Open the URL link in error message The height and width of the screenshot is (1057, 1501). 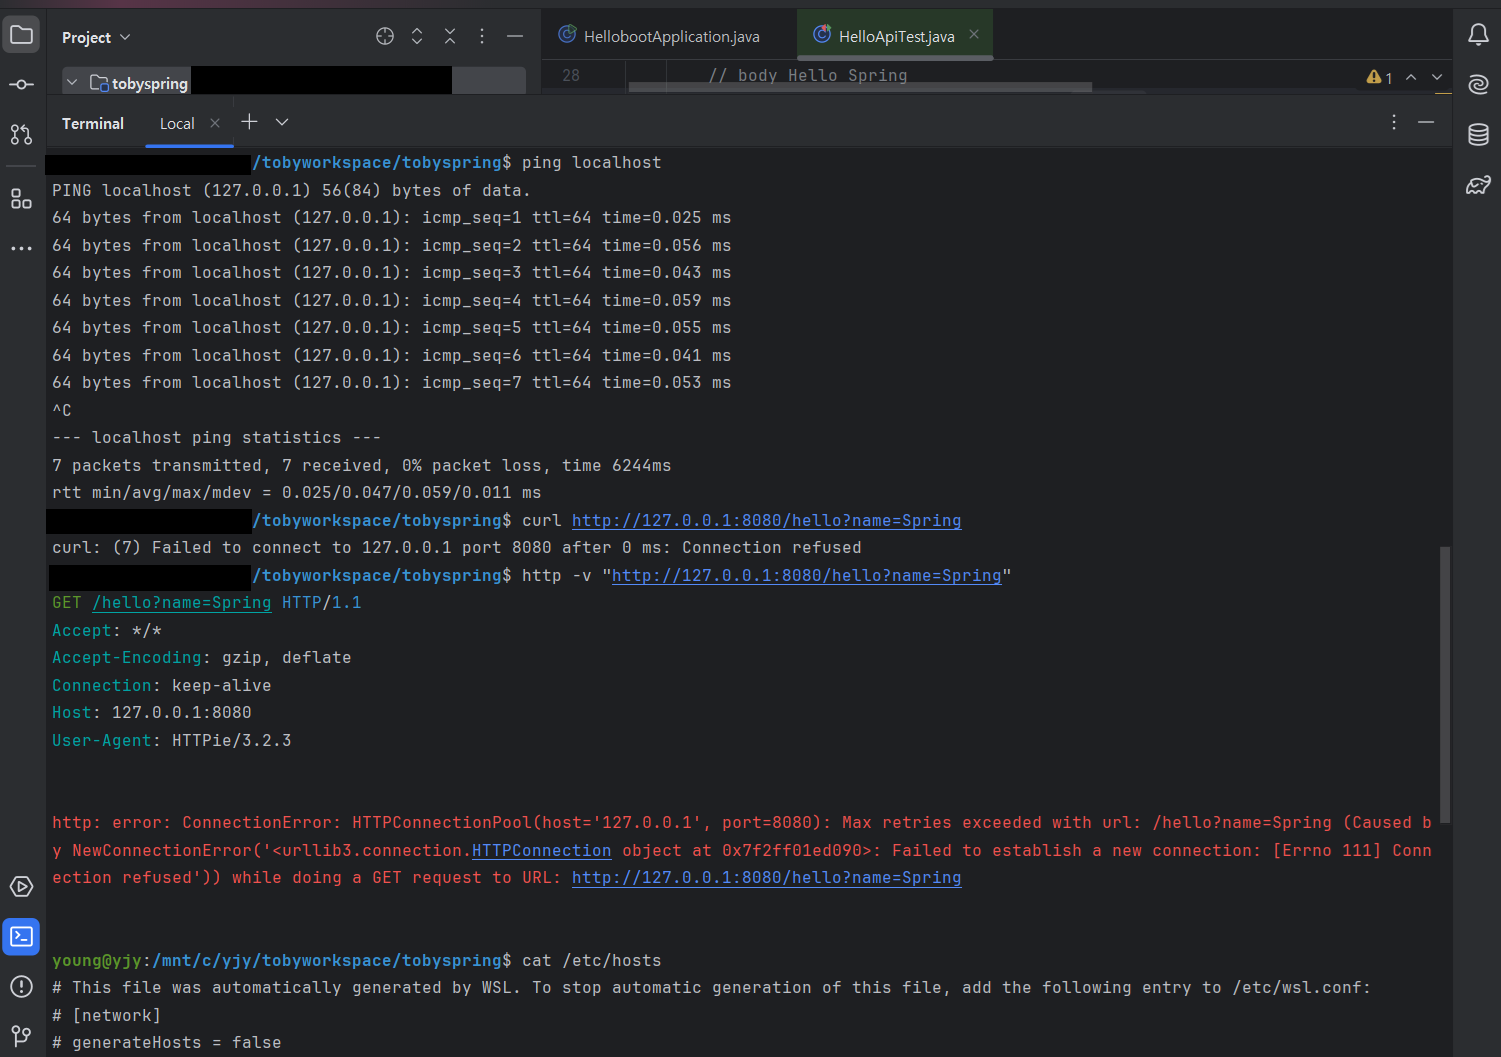tap(766, 877)
